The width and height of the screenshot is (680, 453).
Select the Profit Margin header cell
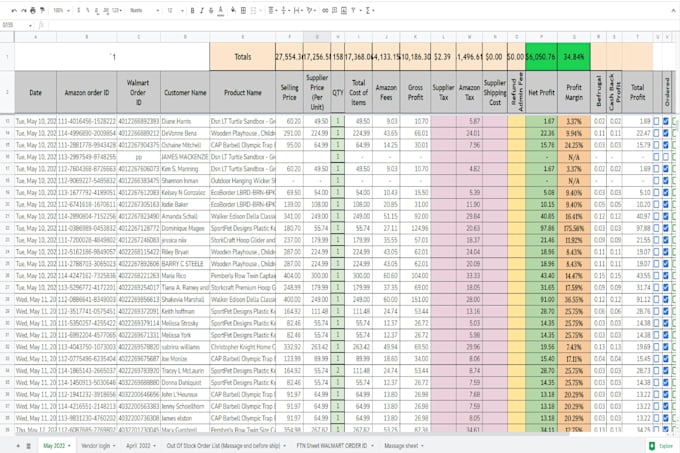574,92
